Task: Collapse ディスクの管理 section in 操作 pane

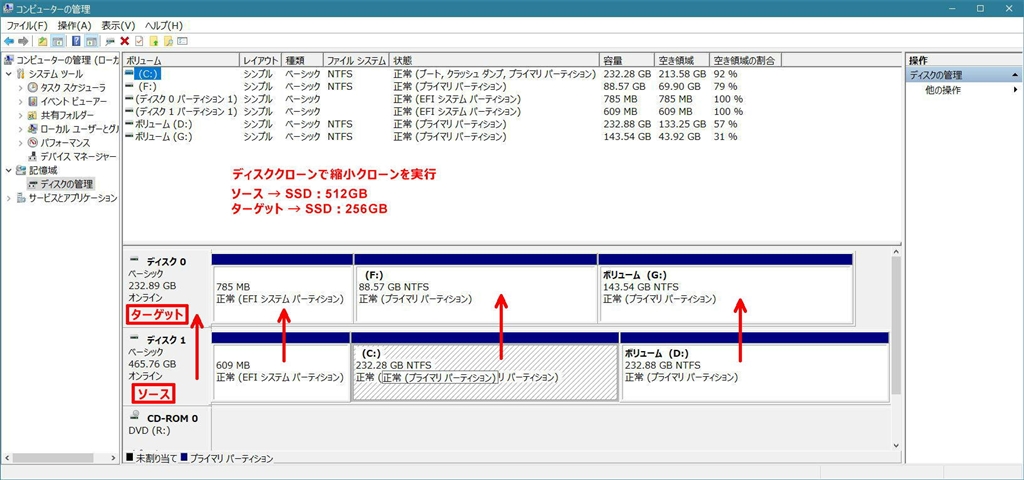Action: (1015, 75)
